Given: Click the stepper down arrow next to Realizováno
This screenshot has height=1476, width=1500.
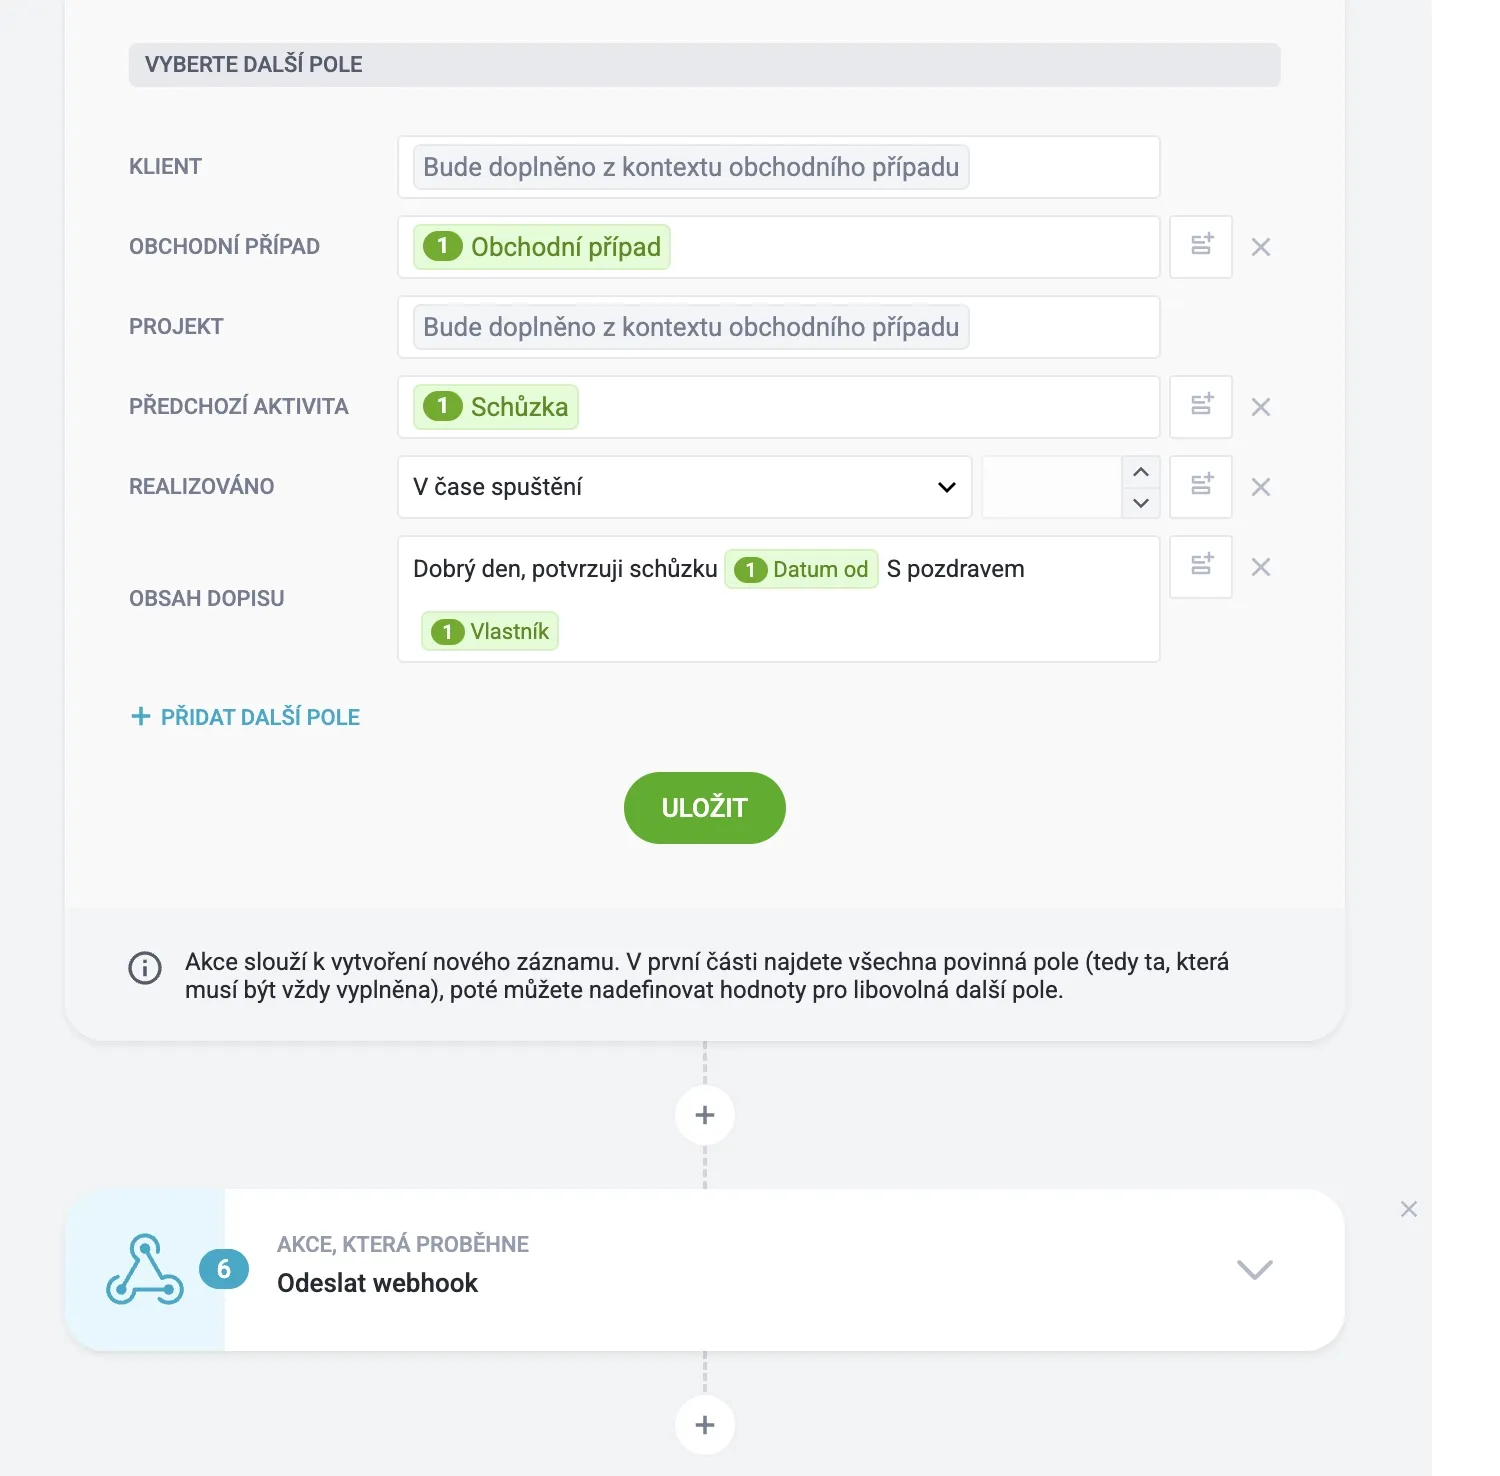Looking at the screenshot, I should click(1140, 503).
